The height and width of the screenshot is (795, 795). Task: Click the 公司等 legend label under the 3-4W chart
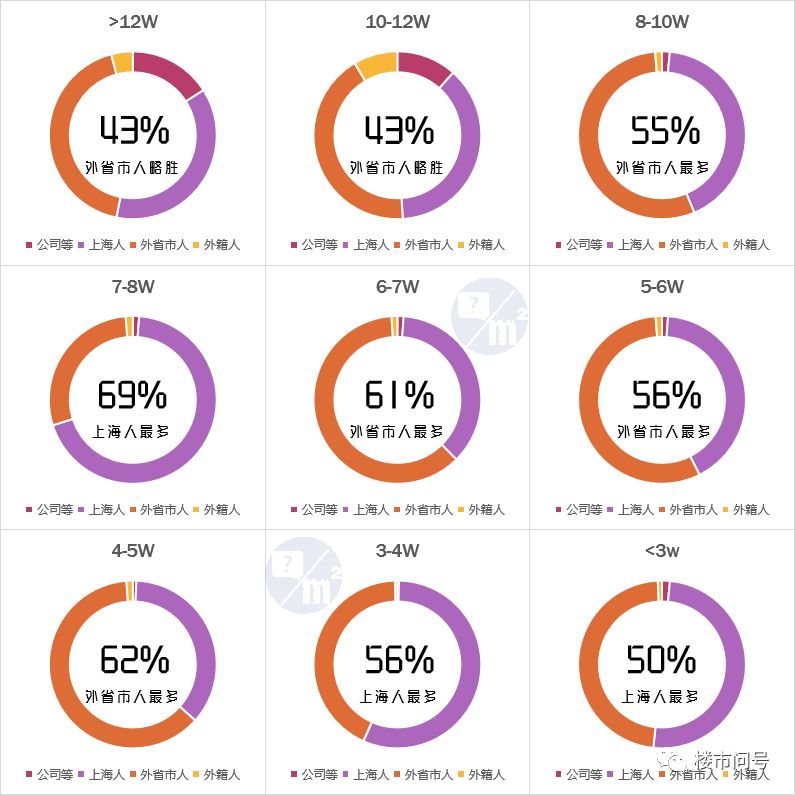click(x=319, y=775)
